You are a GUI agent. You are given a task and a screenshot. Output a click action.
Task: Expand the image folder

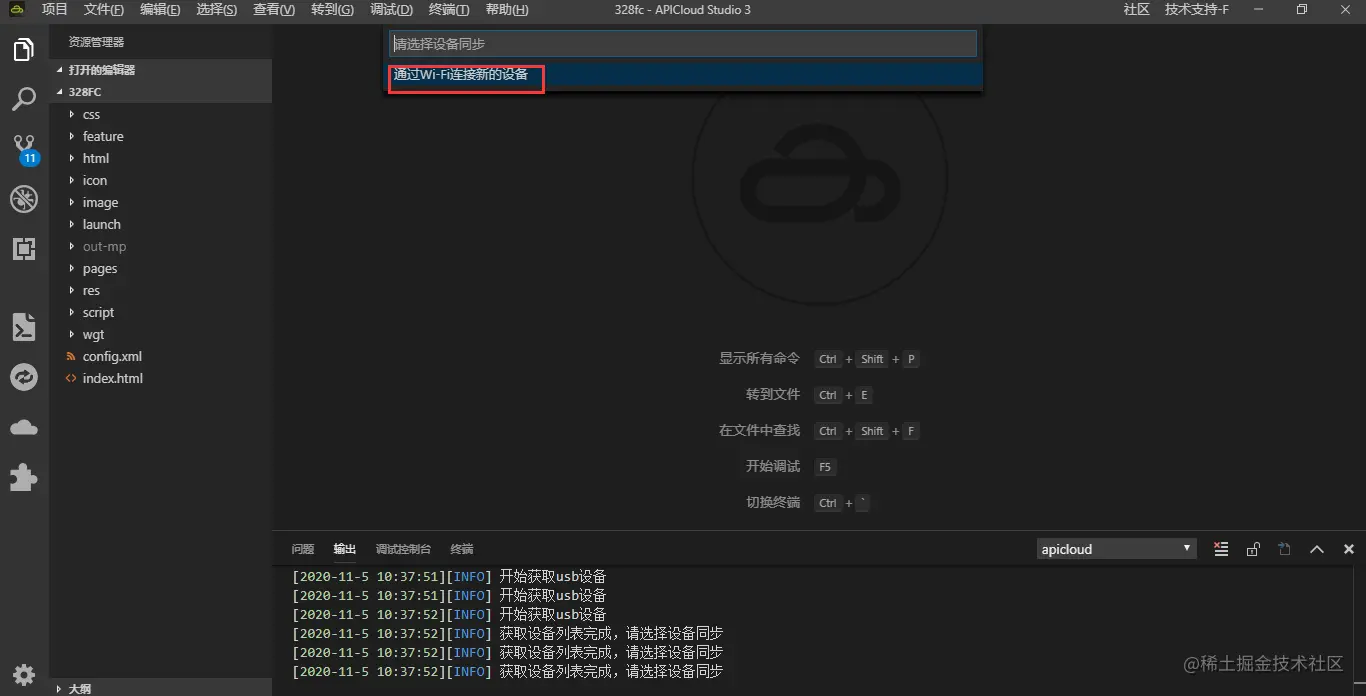pyautogui.click(x=160, y=202)
